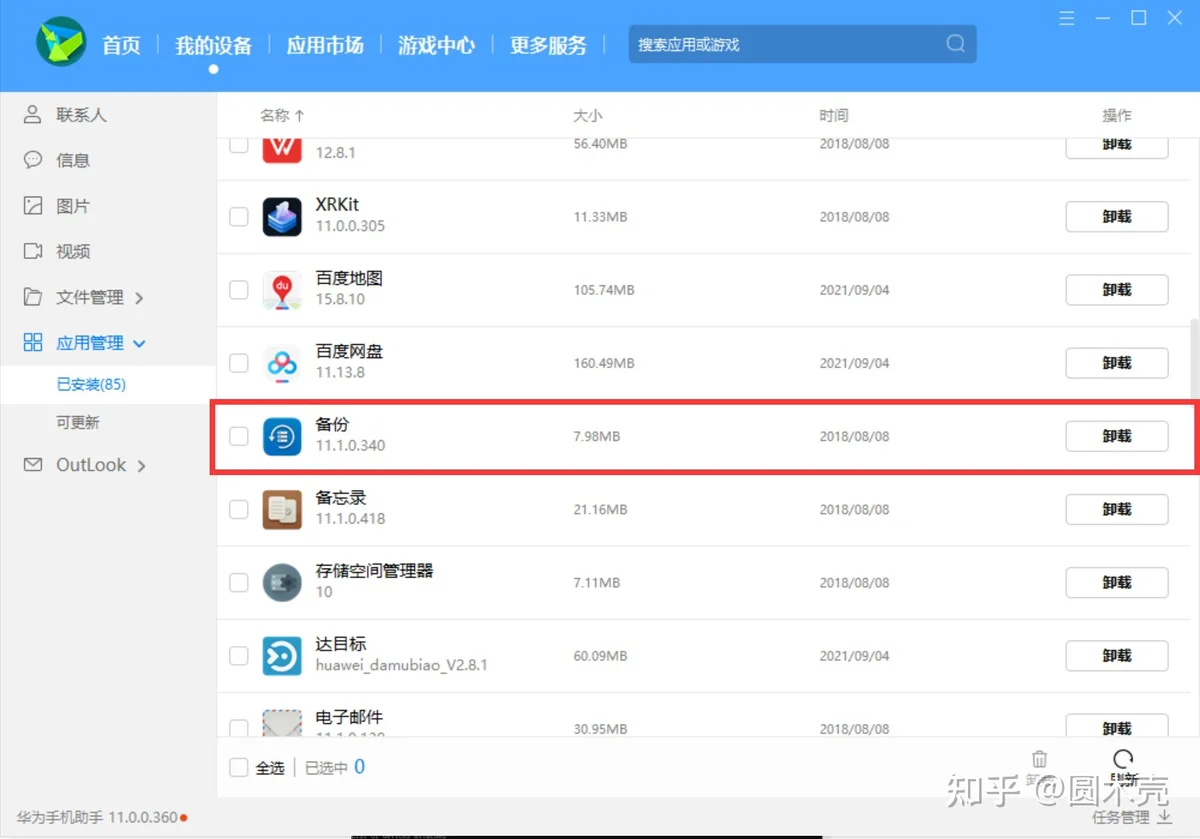Click the 任务管理 label
The height and width of the screenshot is (839, 1200).
[1121, 817]
